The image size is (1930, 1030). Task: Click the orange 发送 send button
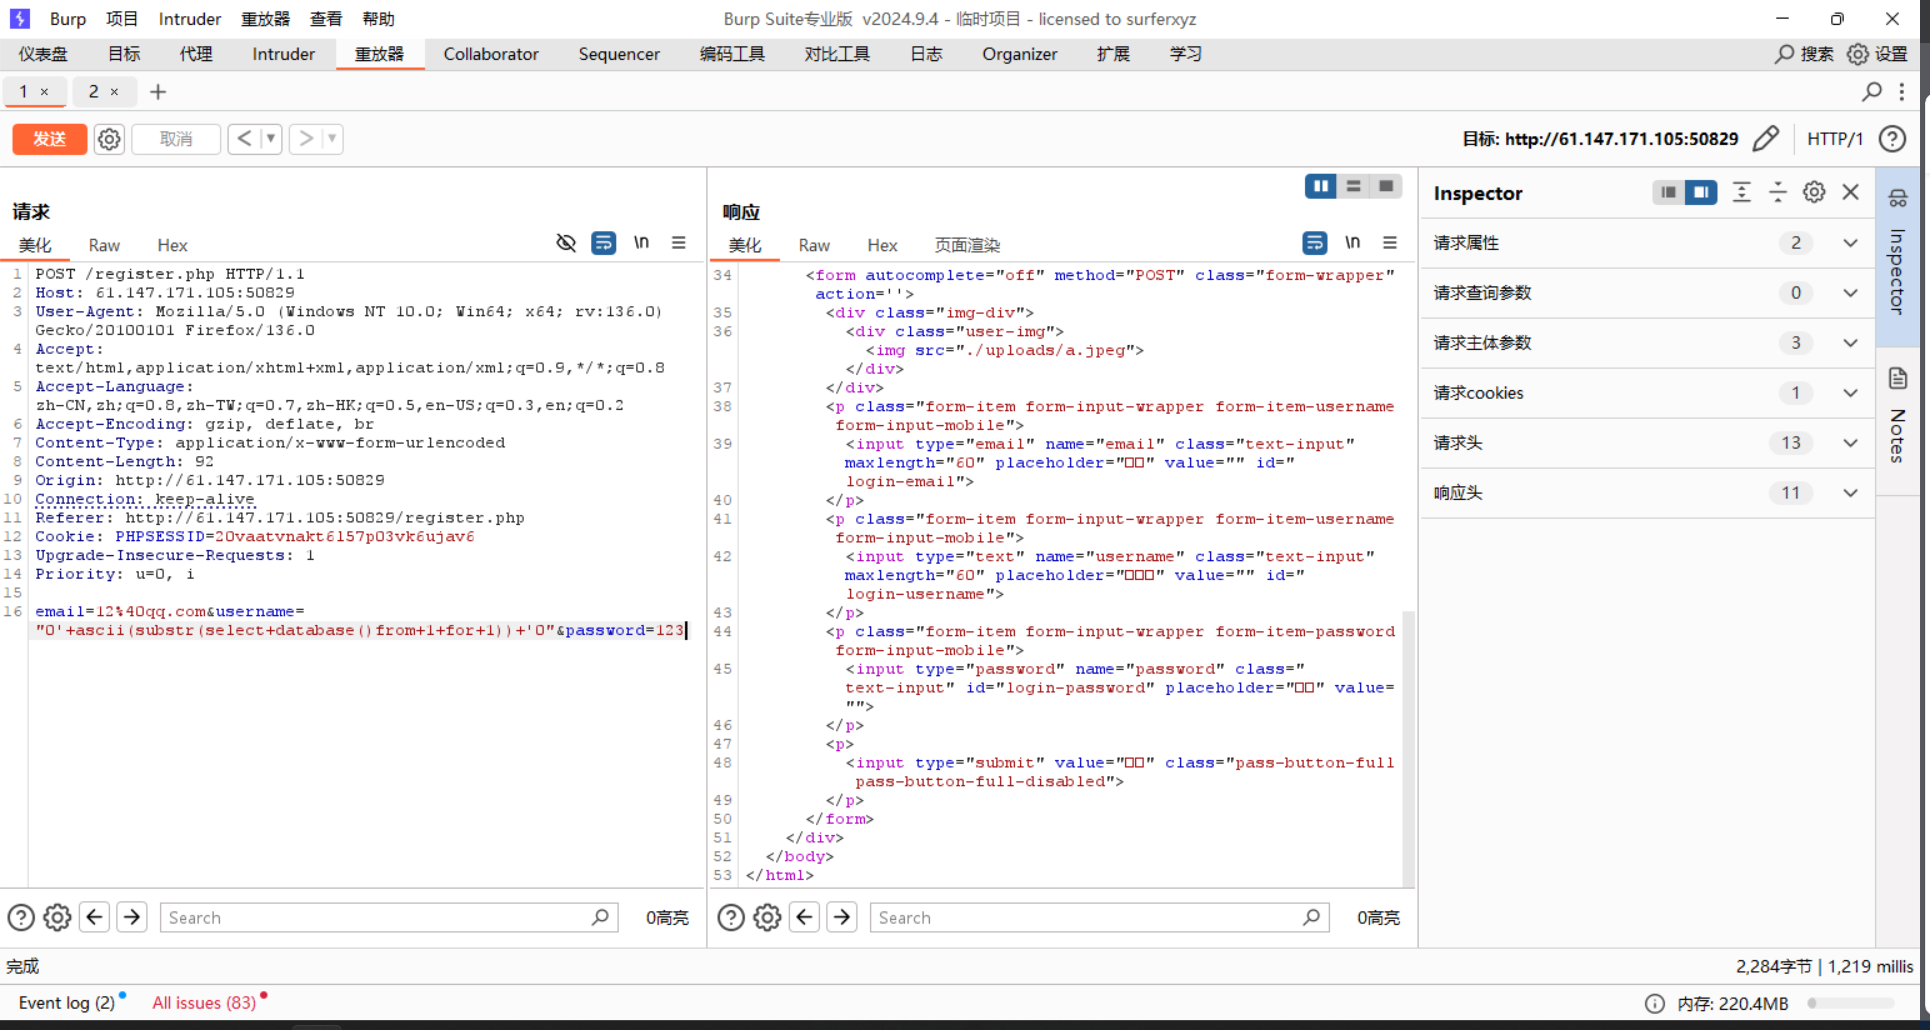click(x=49, y=139)
